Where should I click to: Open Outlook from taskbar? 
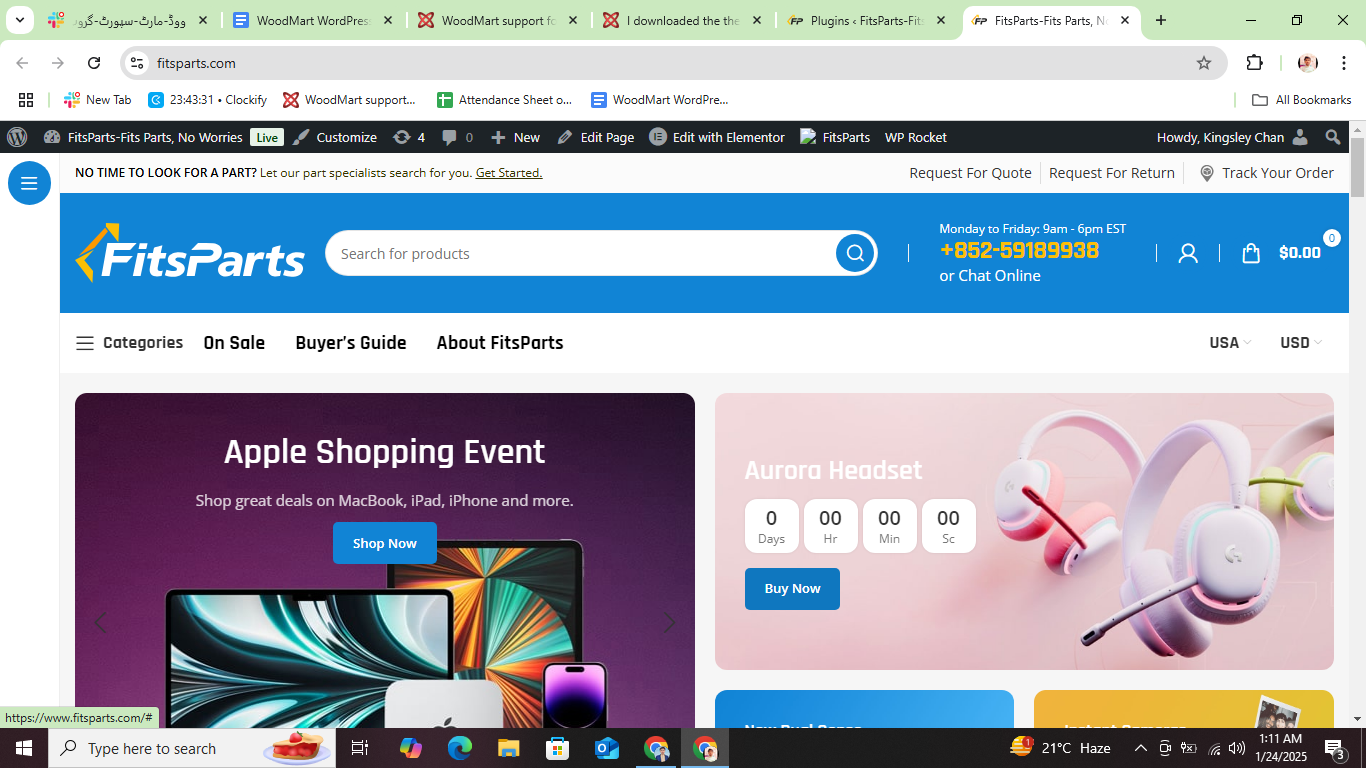[x=607, y=748]
